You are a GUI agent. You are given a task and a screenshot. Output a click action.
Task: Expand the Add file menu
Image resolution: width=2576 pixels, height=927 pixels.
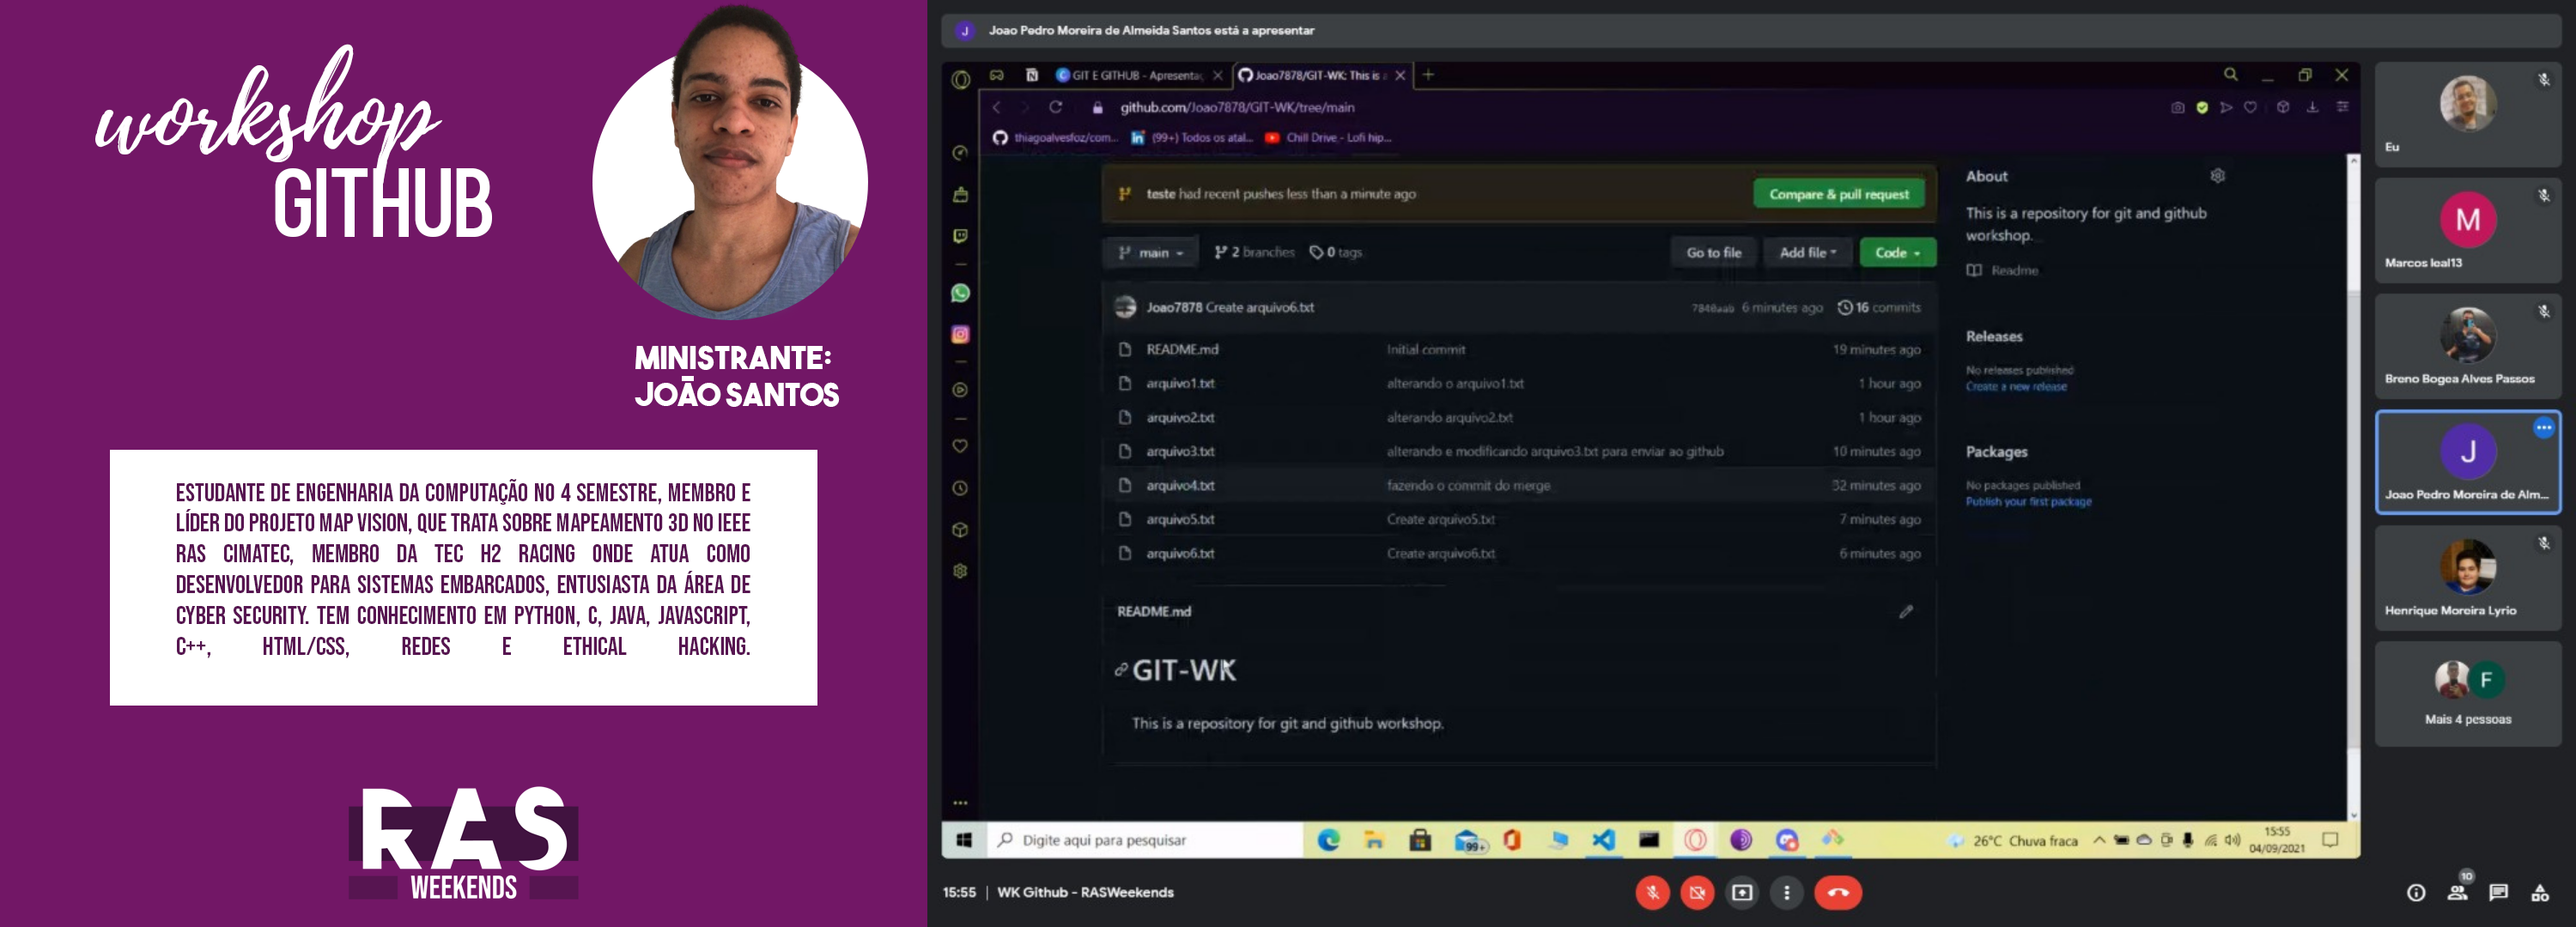[1807, 253]
